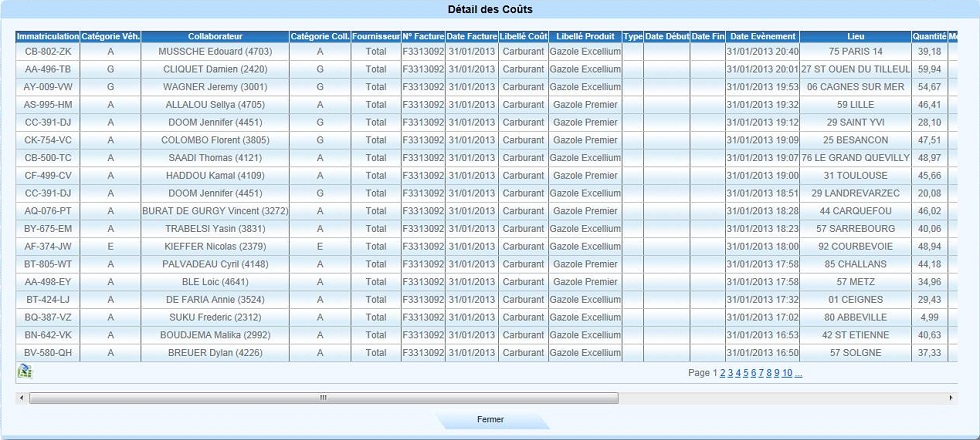Click the horizontal scrollbar thumb
The height and width of the screenshot is (440, 980).
click(323, 397)
